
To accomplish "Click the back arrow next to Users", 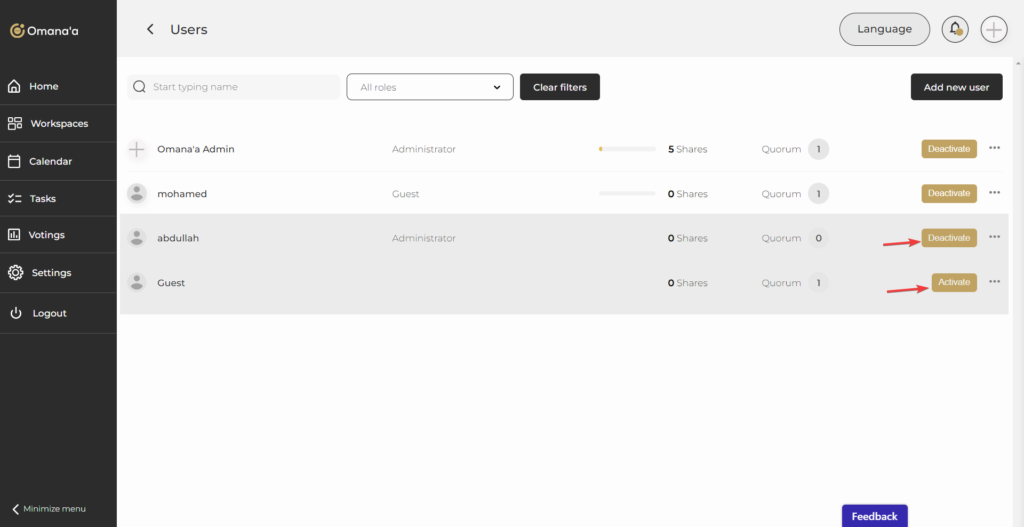I will pos(150,30).
